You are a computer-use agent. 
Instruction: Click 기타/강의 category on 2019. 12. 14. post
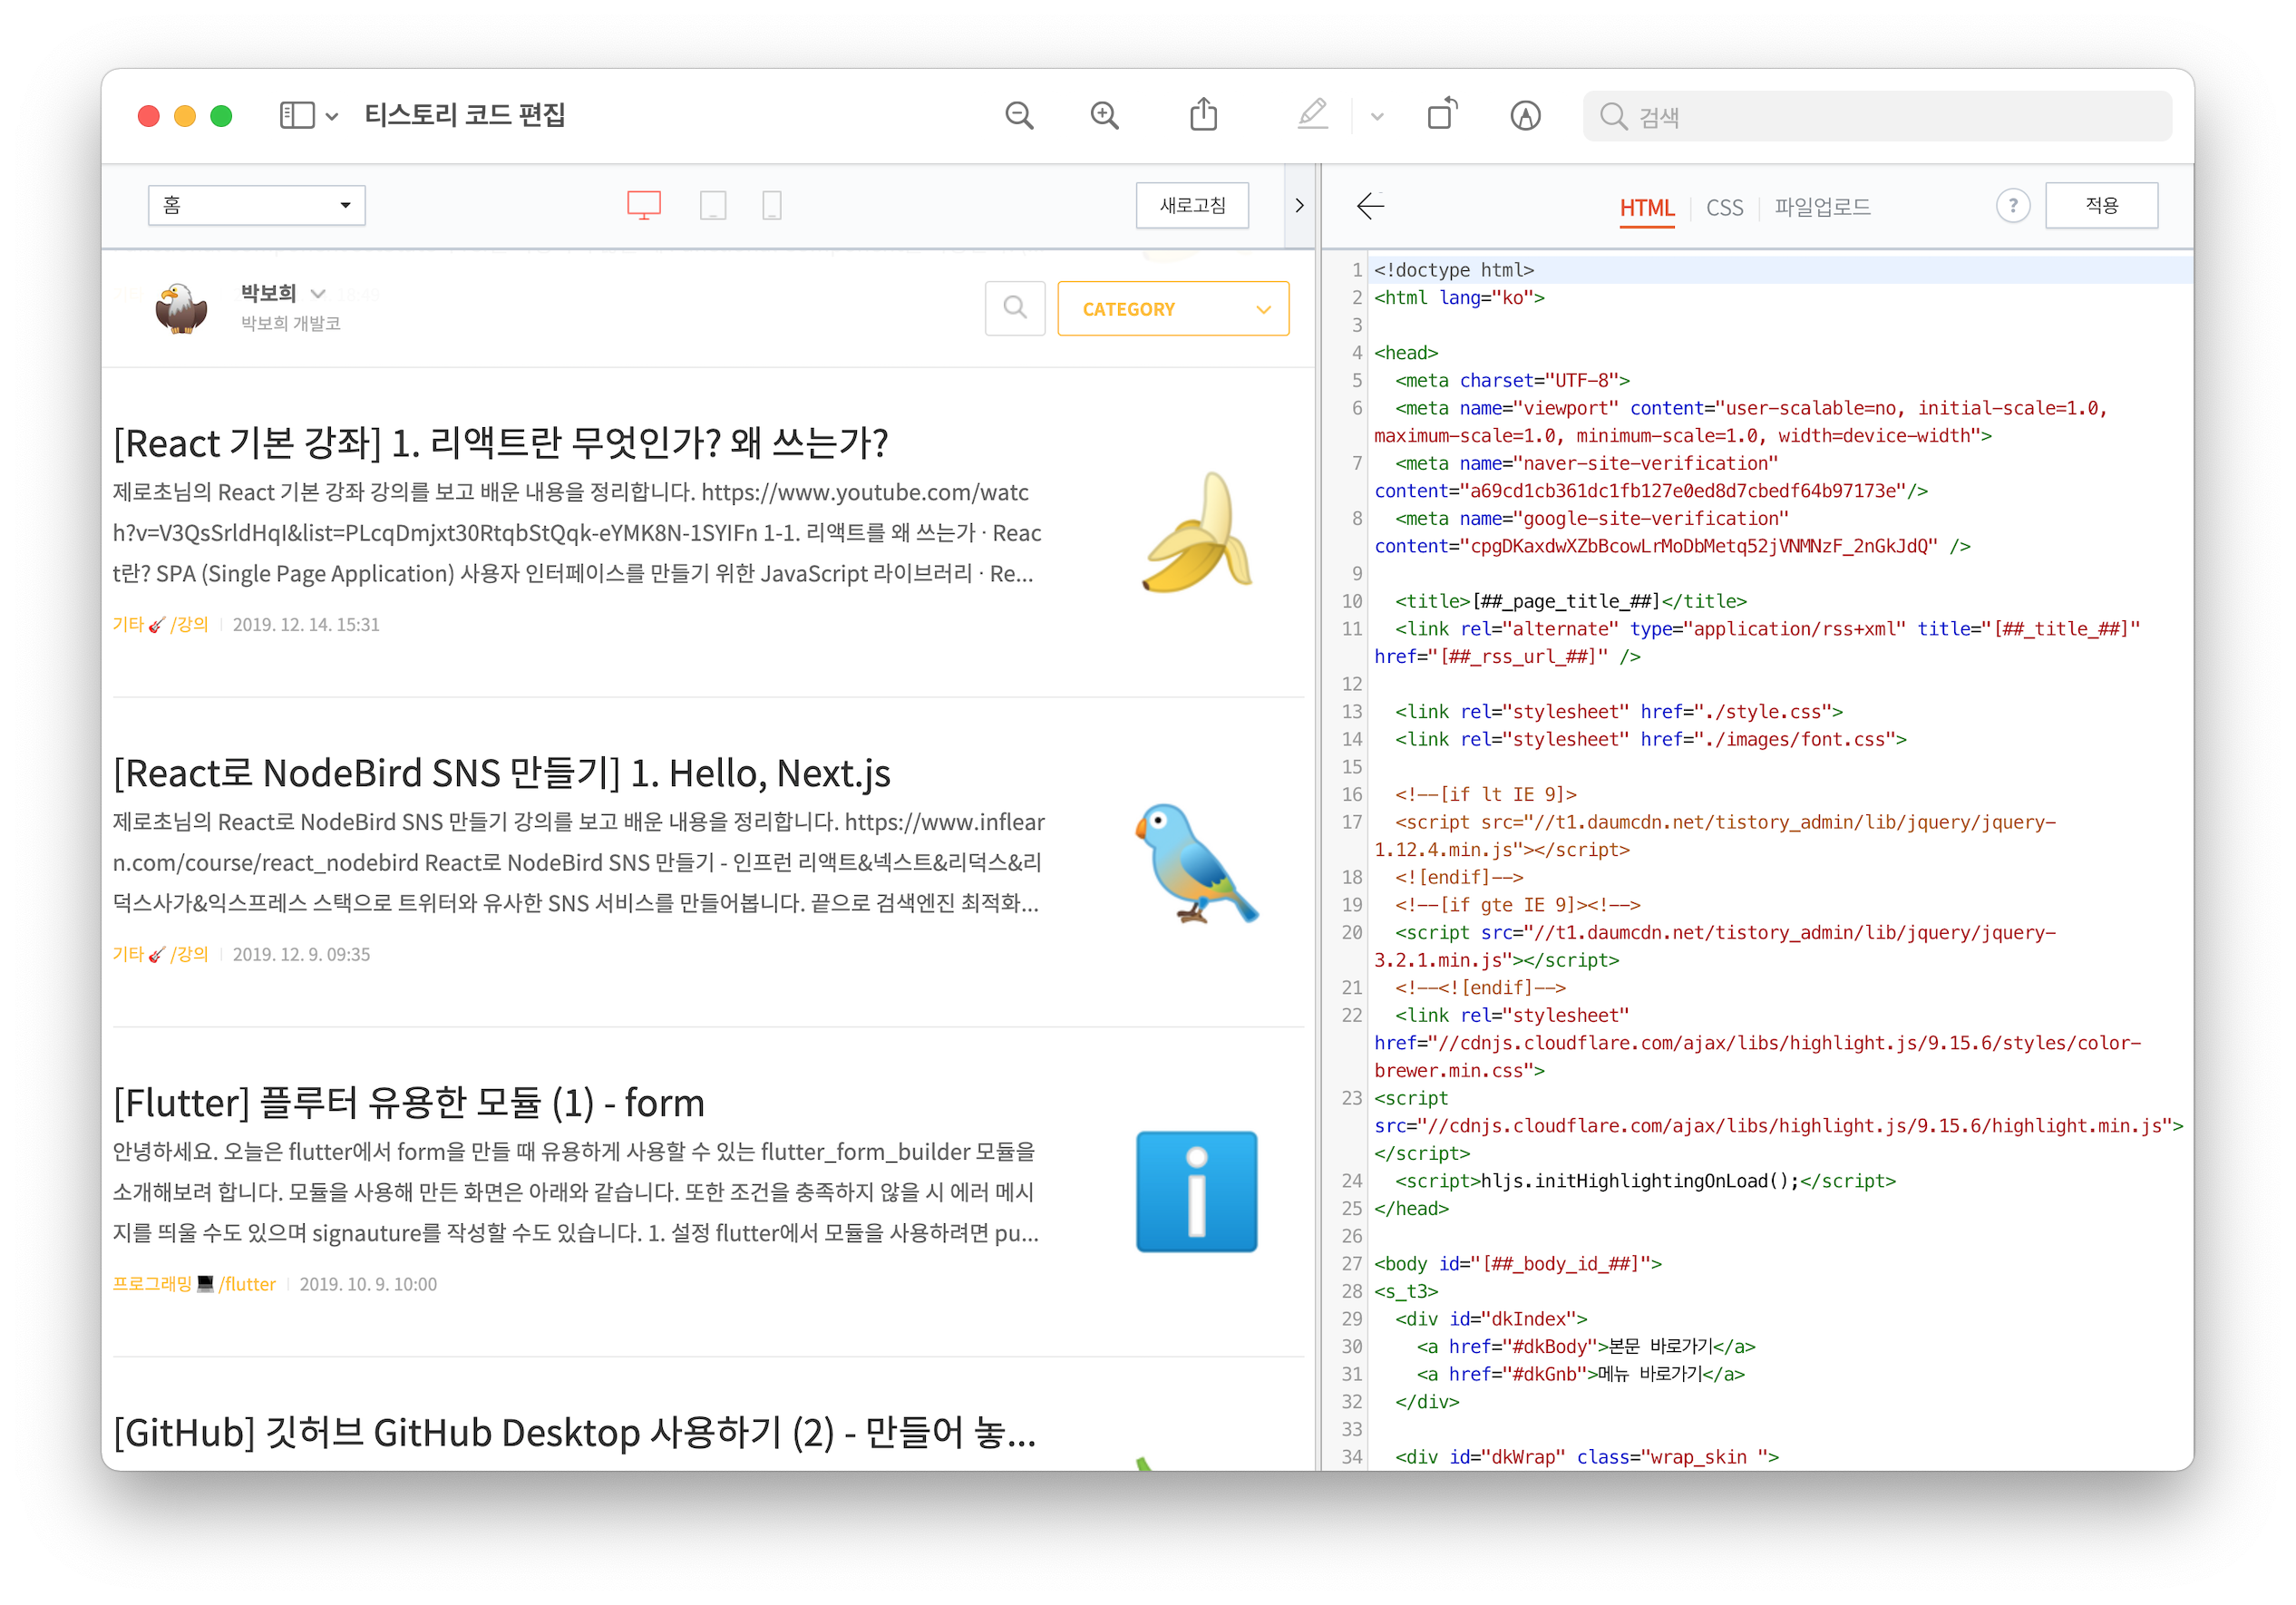click(160, 624)
